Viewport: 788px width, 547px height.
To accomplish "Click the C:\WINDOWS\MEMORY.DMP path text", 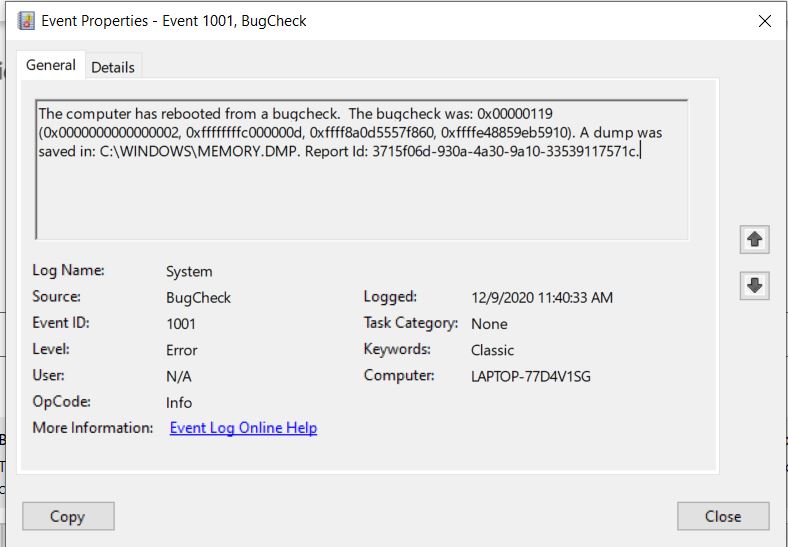I will [199, 151].
